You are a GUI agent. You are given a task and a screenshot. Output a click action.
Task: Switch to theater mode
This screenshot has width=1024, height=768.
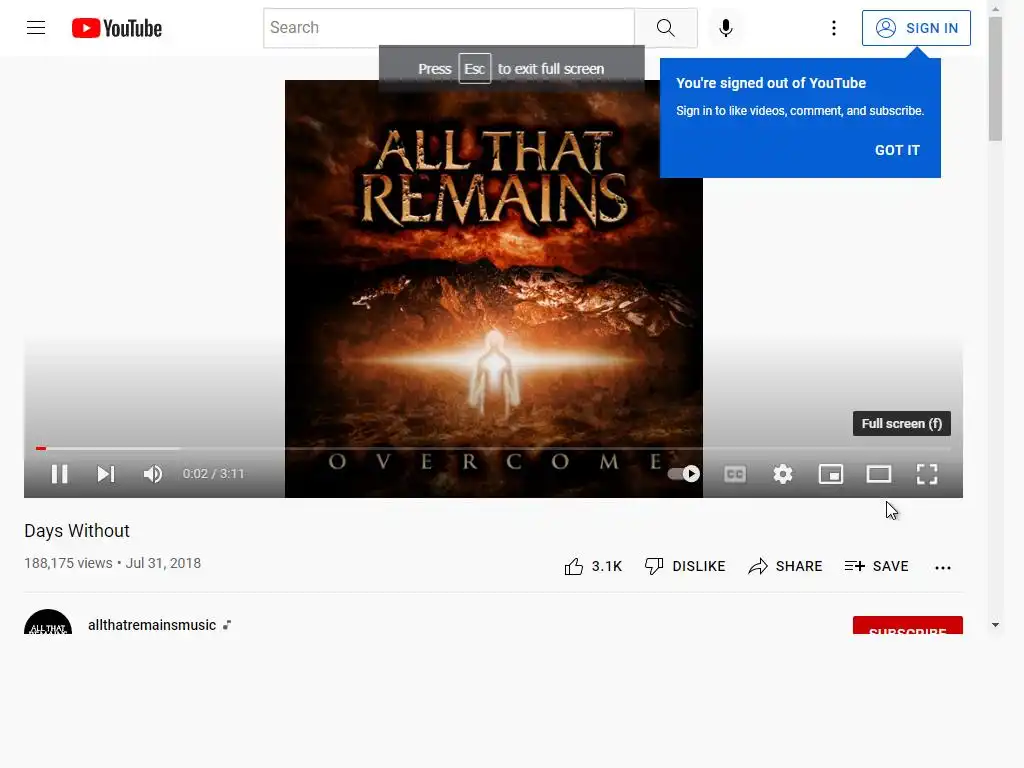[x=879, y=474]
